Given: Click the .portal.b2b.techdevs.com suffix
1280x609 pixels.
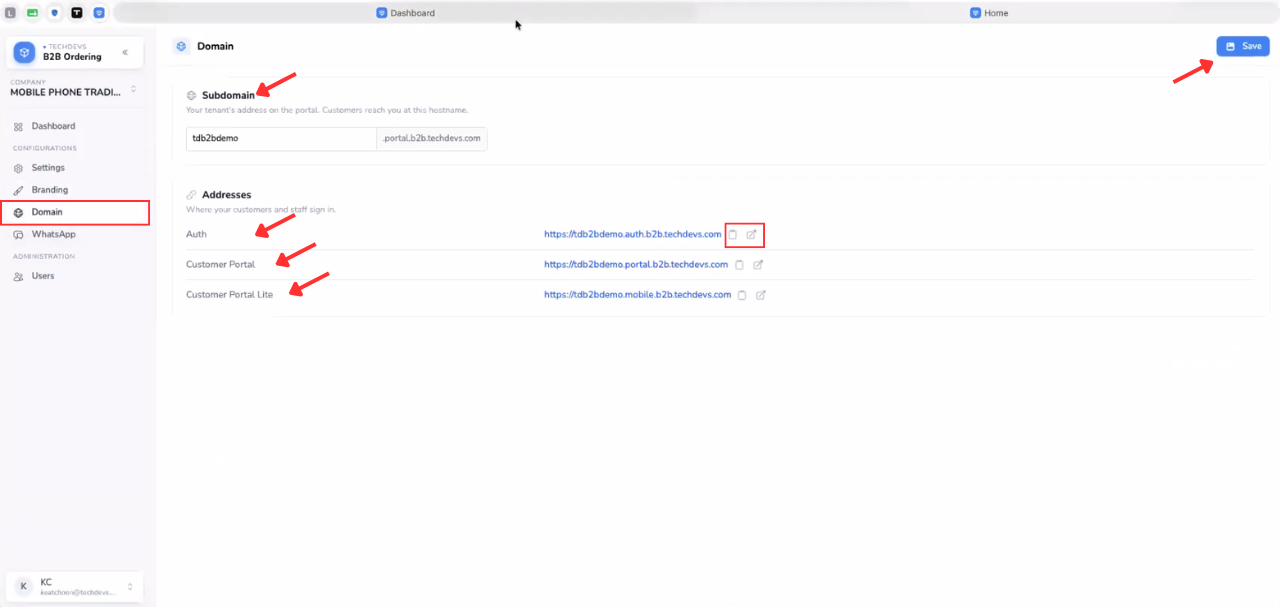Looking at the screenshot, I should [432, 139].
